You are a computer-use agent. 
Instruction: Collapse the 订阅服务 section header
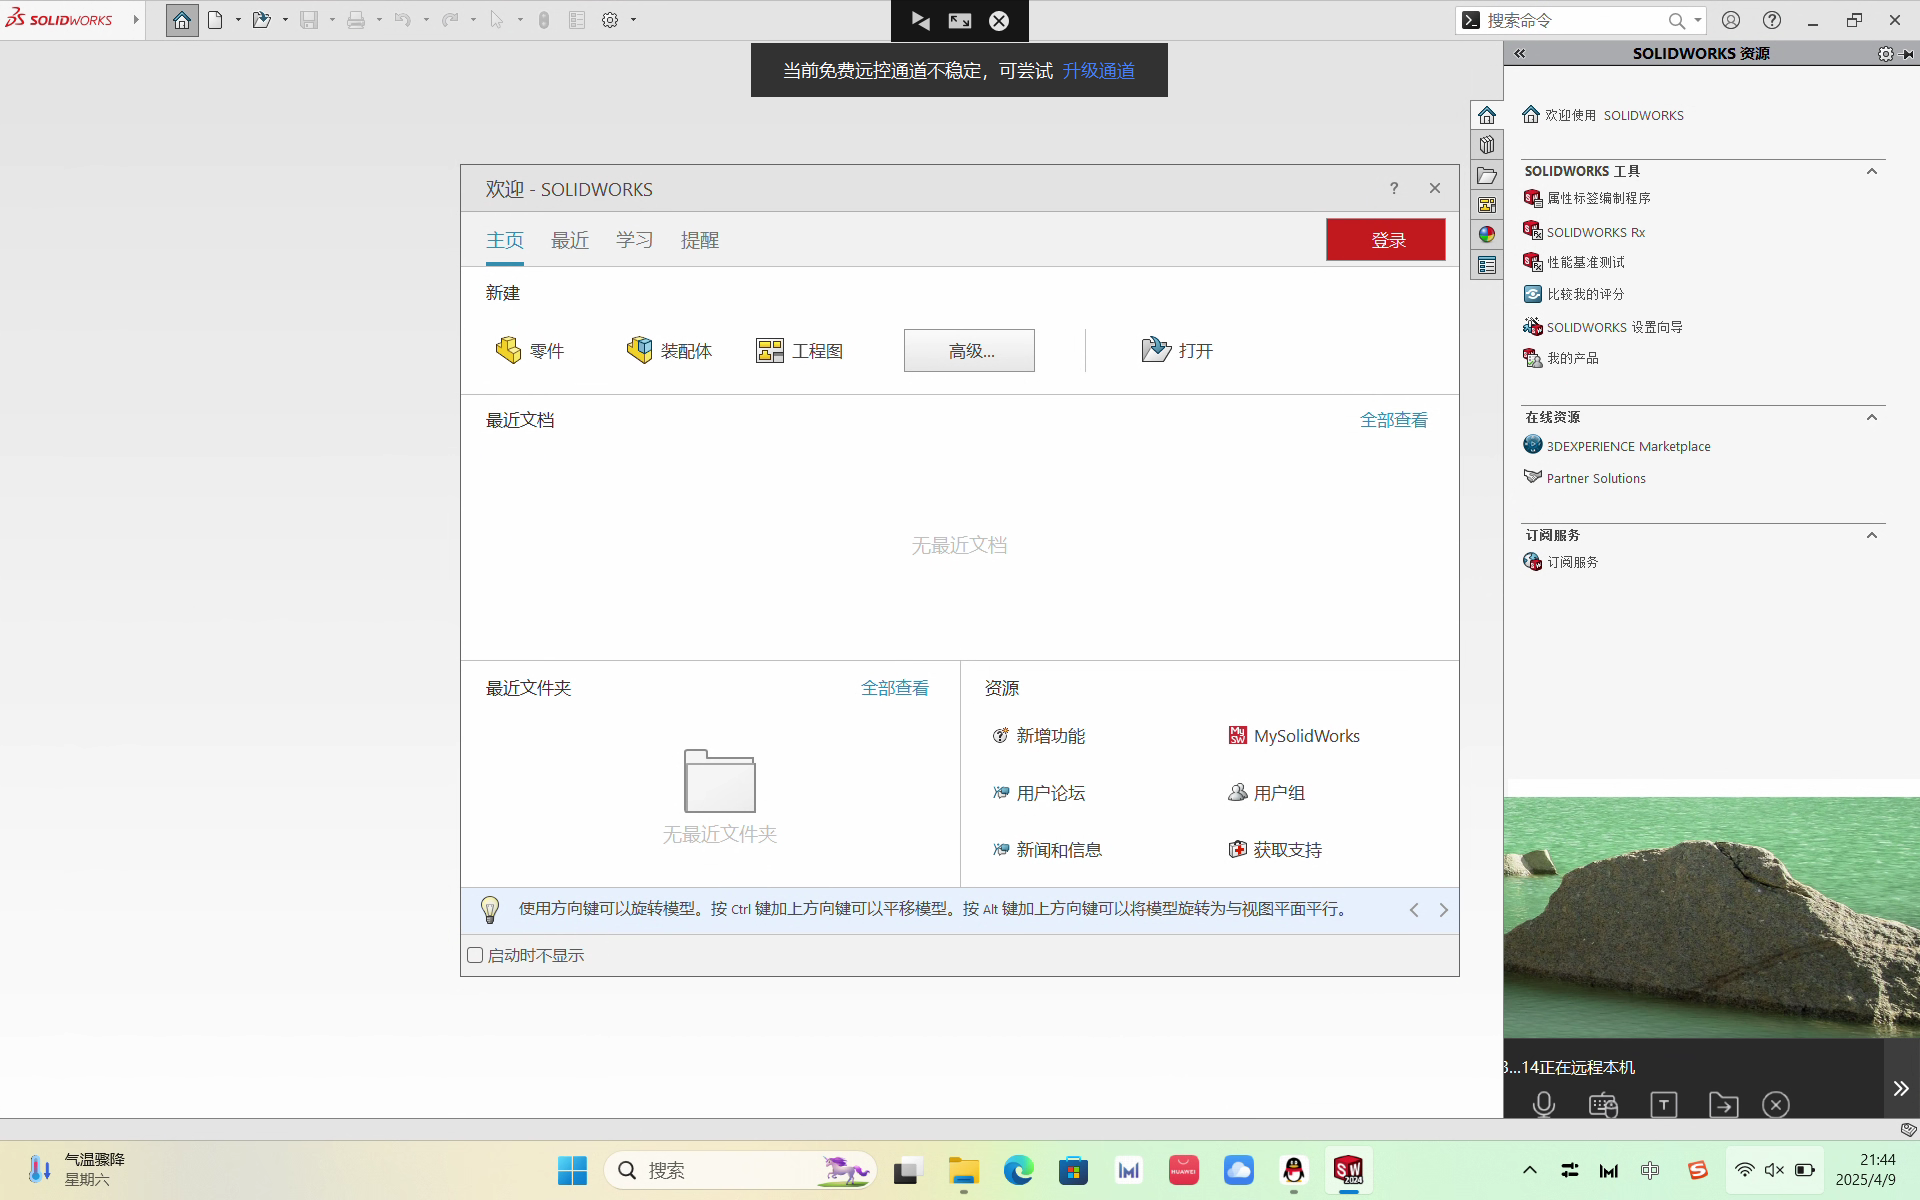click(1872, 535)
